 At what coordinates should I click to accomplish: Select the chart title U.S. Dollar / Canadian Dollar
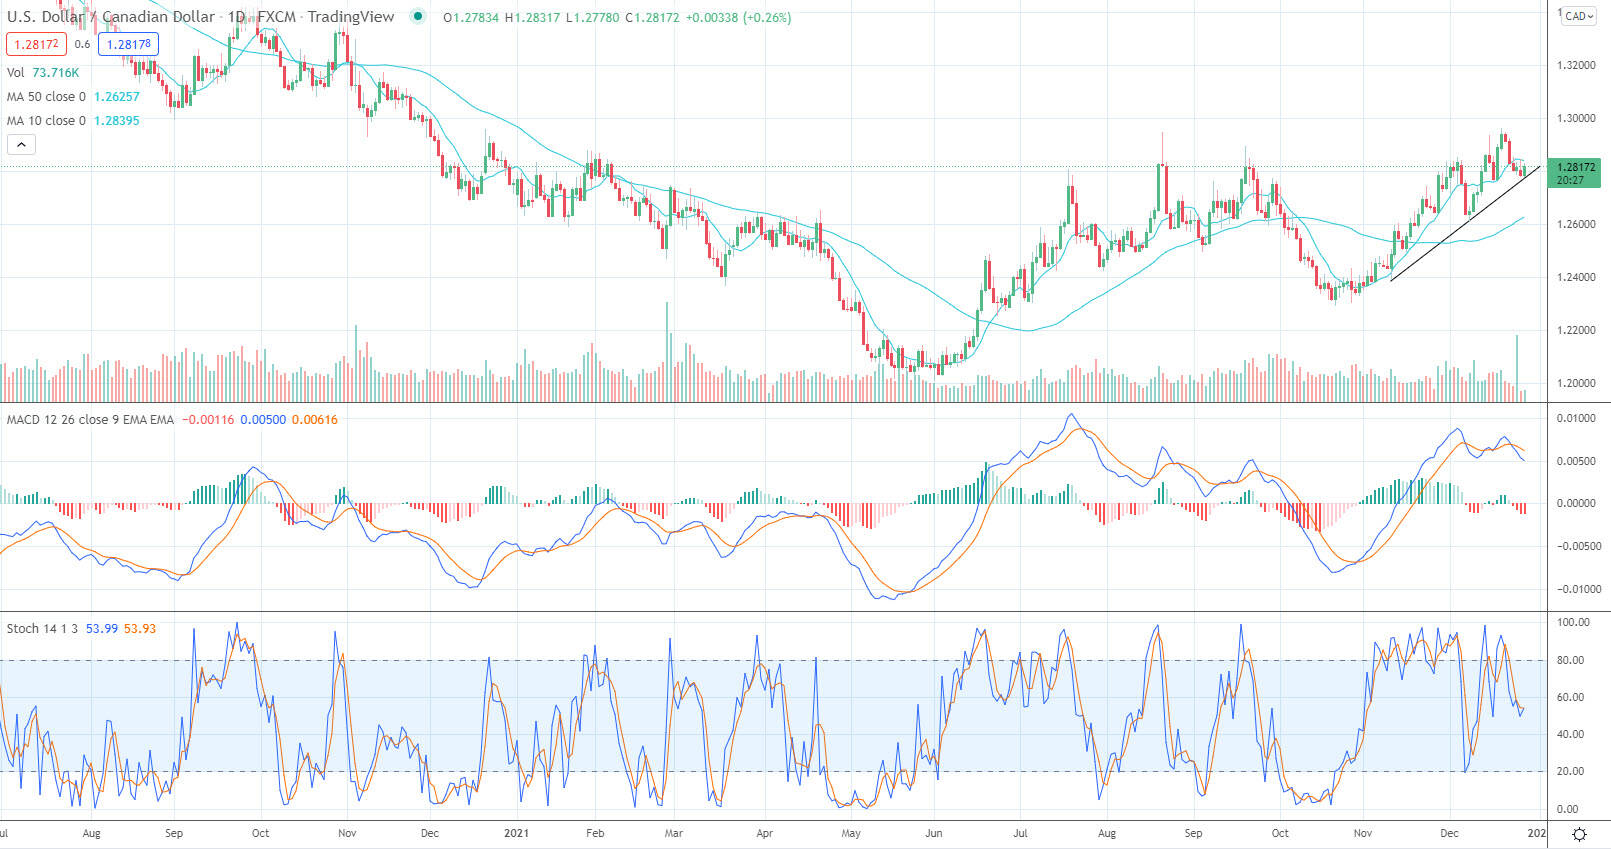click(111, 17)
